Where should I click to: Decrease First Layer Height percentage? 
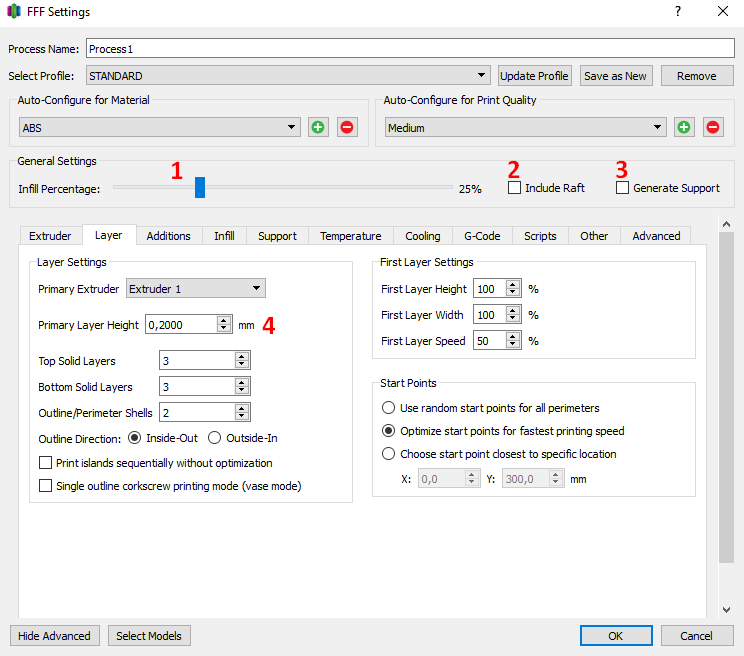[512, 292]
